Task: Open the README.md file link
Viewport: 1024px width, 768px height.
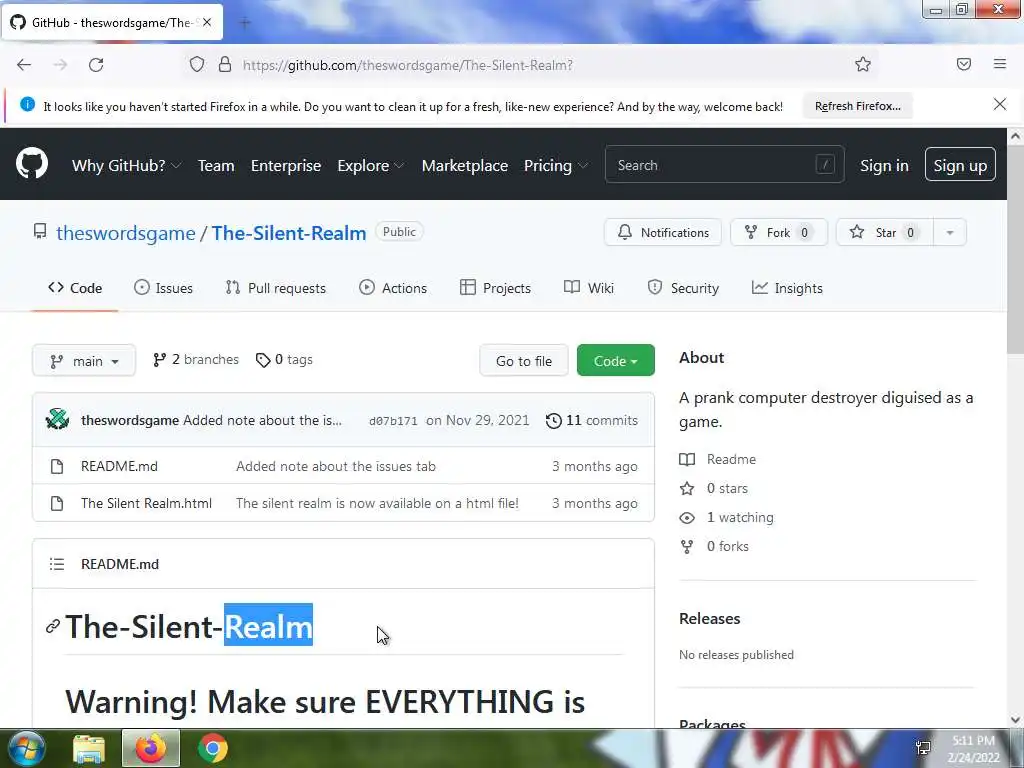Action: pos(119,466)
